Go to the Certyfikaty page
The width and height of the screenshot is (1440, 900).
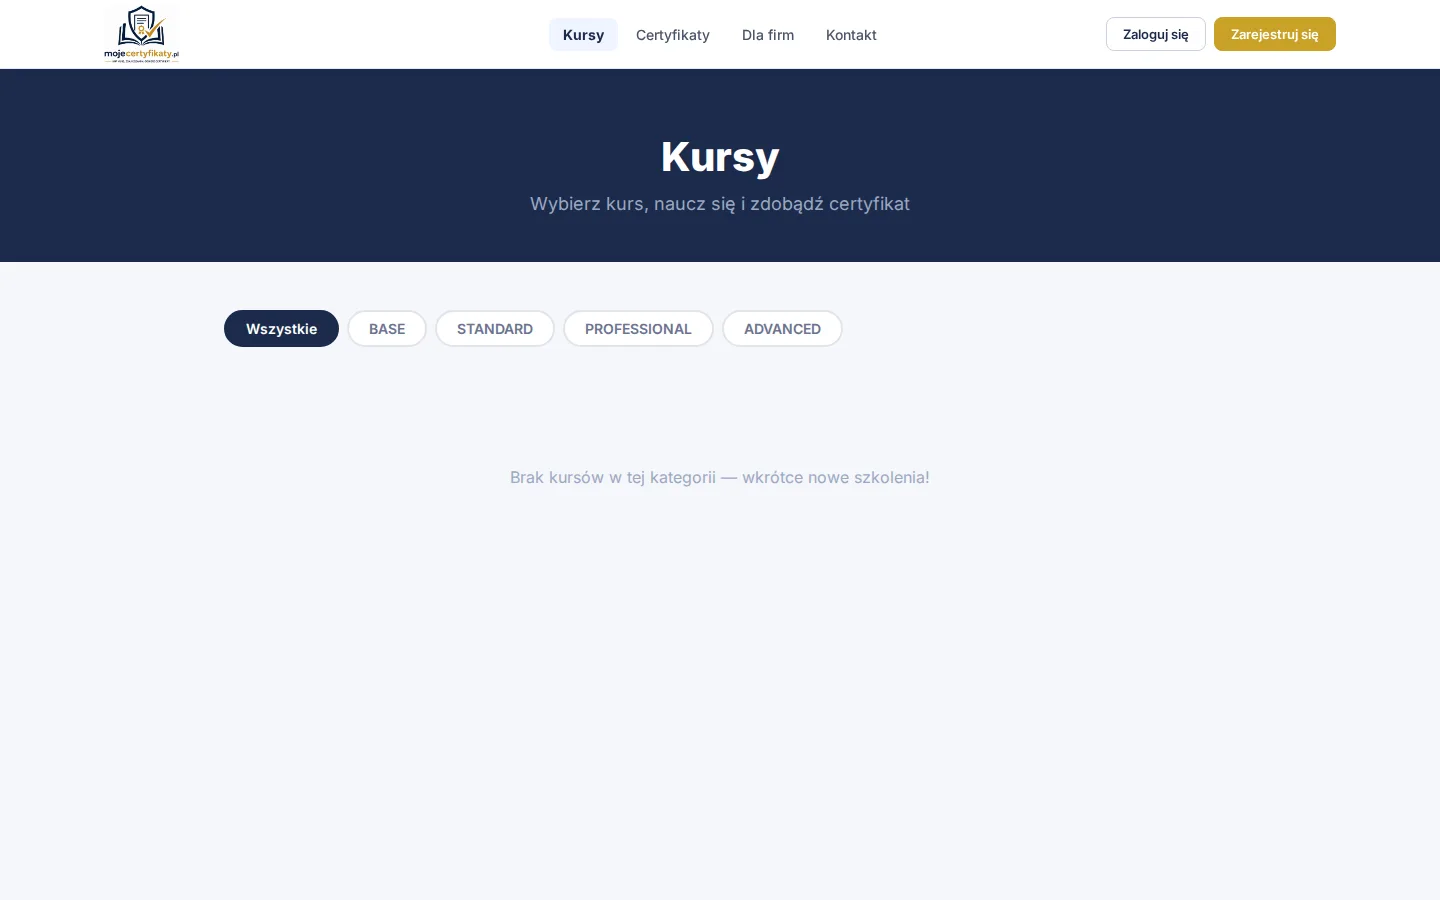click(673, 35)
